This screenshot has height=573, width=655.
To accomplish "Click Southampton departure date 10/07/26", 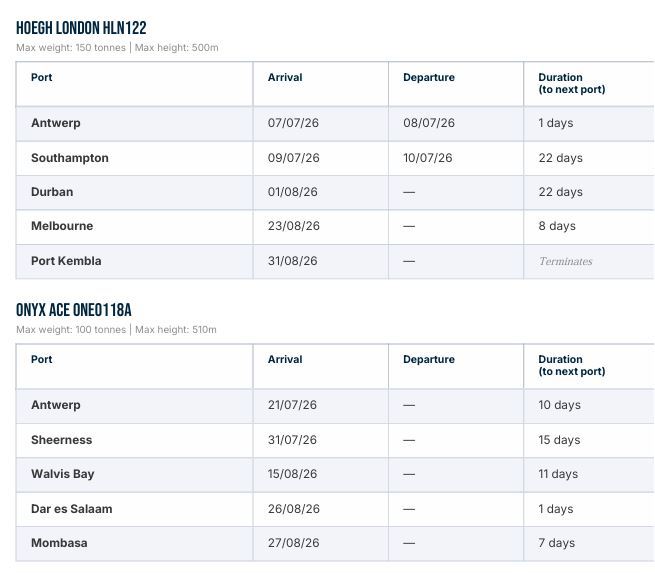I will (x=428, y=158).
